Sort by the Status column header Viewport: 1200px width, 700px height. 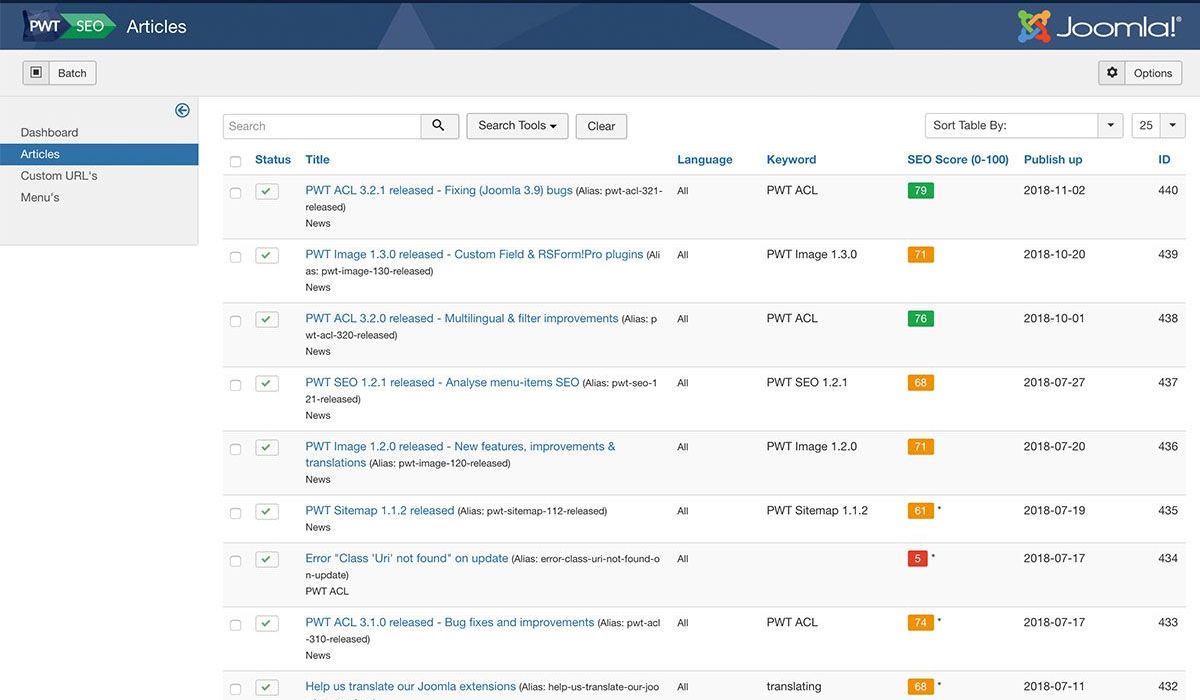pyautogui.click(x=273, y=160)
